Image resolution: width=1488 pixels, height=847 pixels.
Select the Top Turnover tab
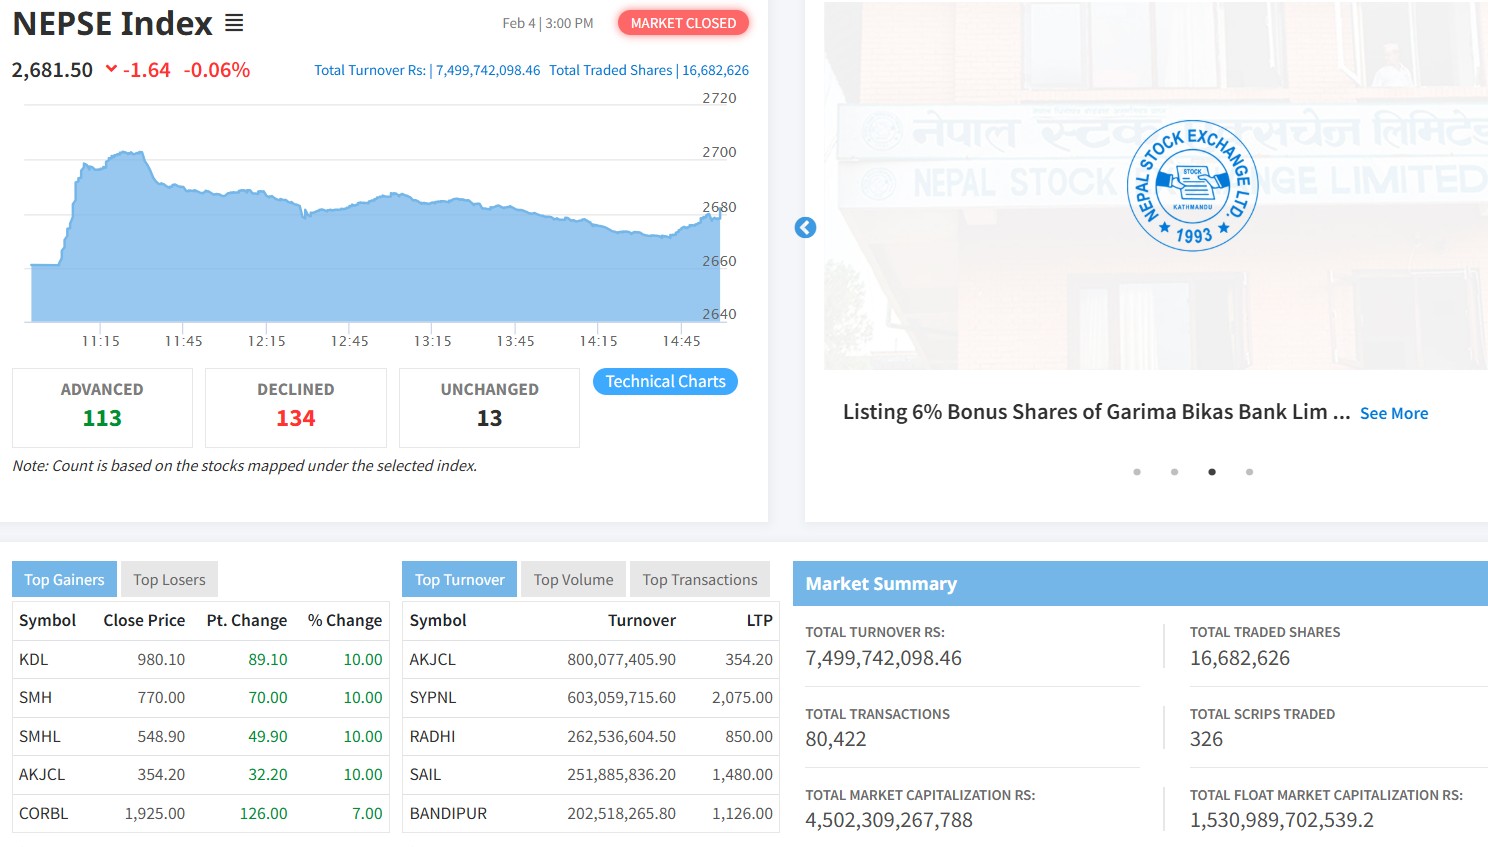tap(459, 580)
